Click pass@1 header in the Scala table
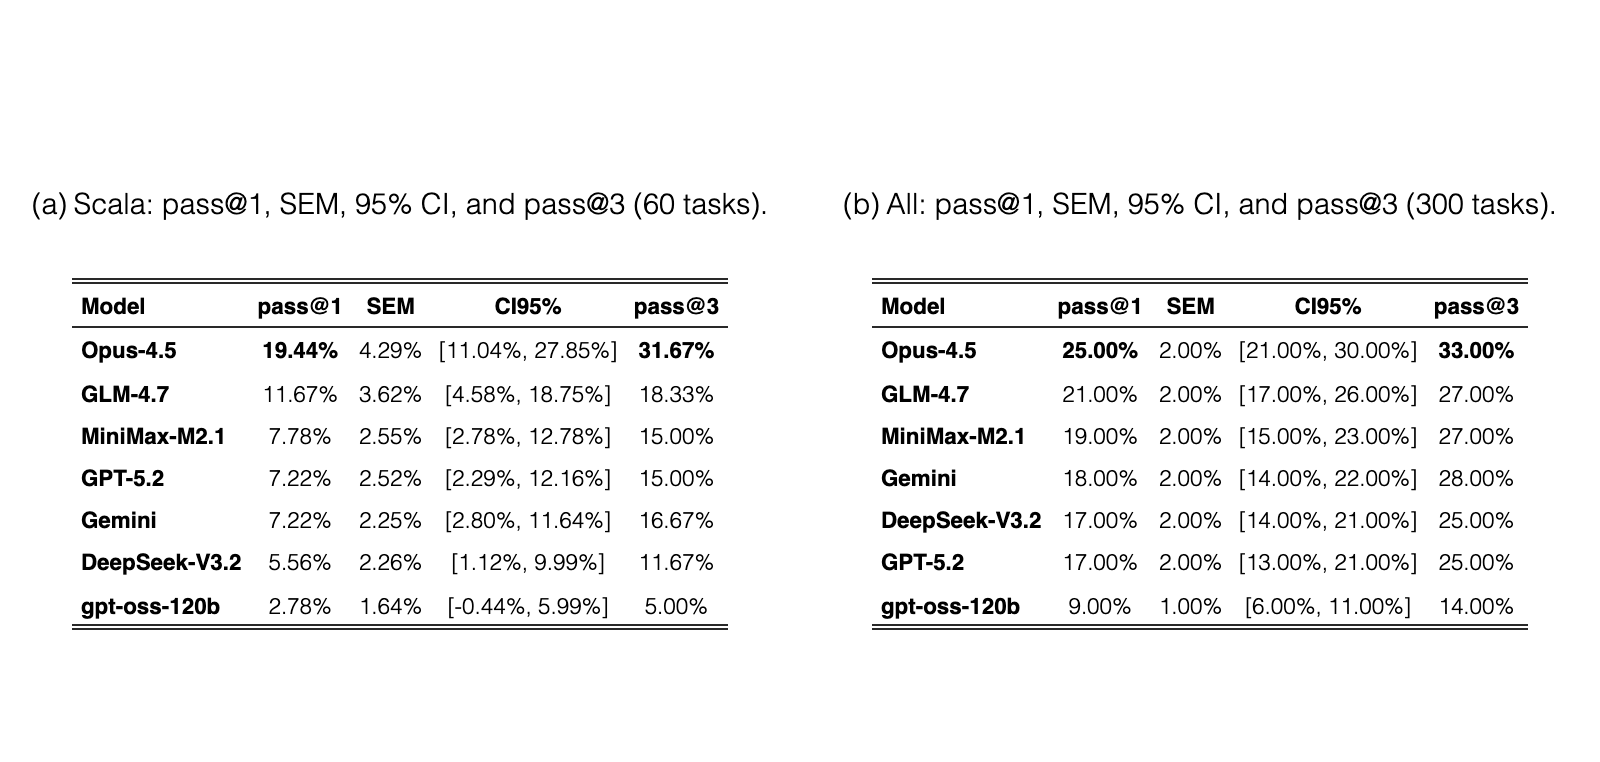Screen dimensions: 1600x762 coord(299,307)
